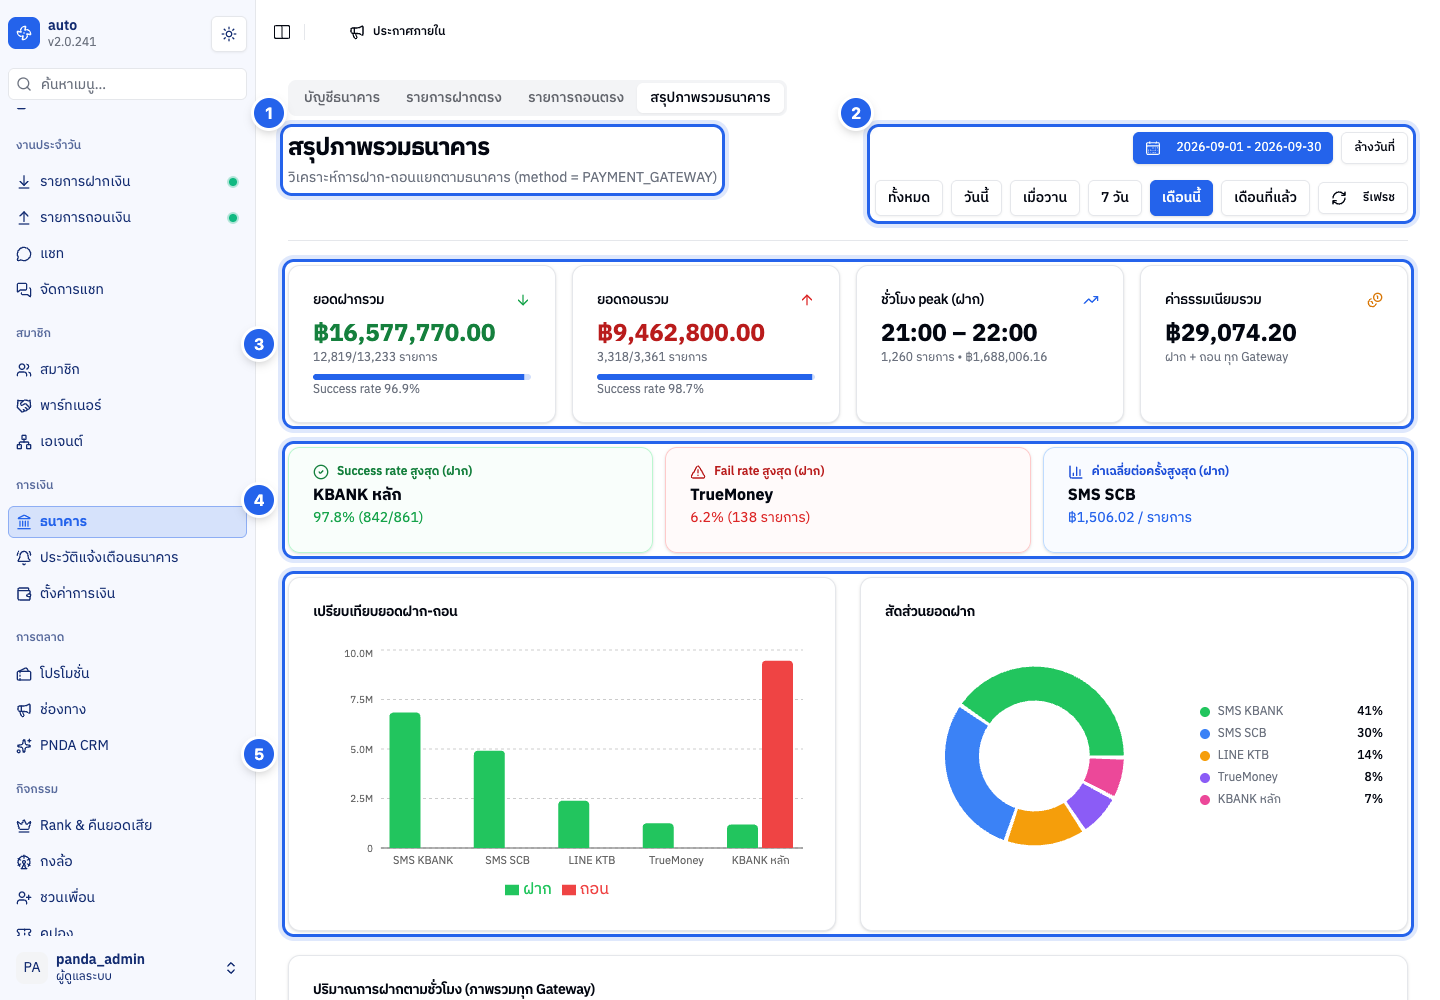Click the deposit success rate progress bar
Screen dimensions: 1440x1000
tap(422, 377)
